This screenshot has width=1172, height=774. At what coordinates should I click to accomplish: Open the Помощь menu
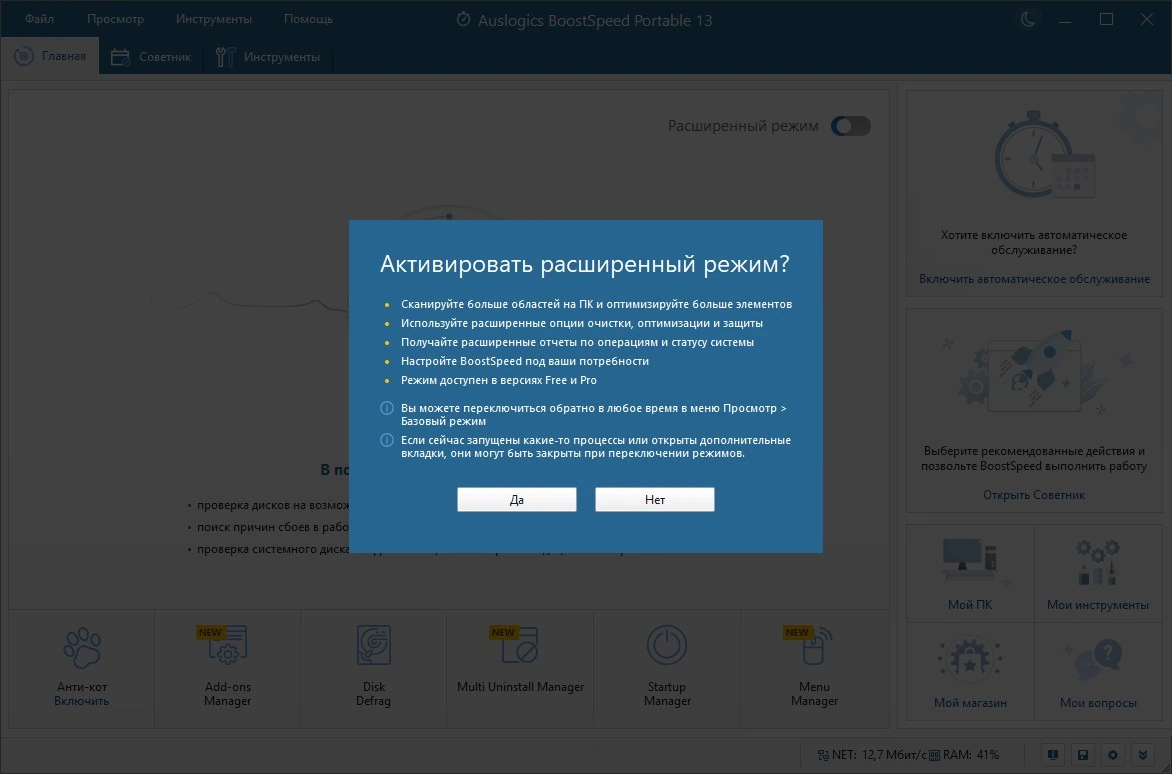click(x=308, y=19)
